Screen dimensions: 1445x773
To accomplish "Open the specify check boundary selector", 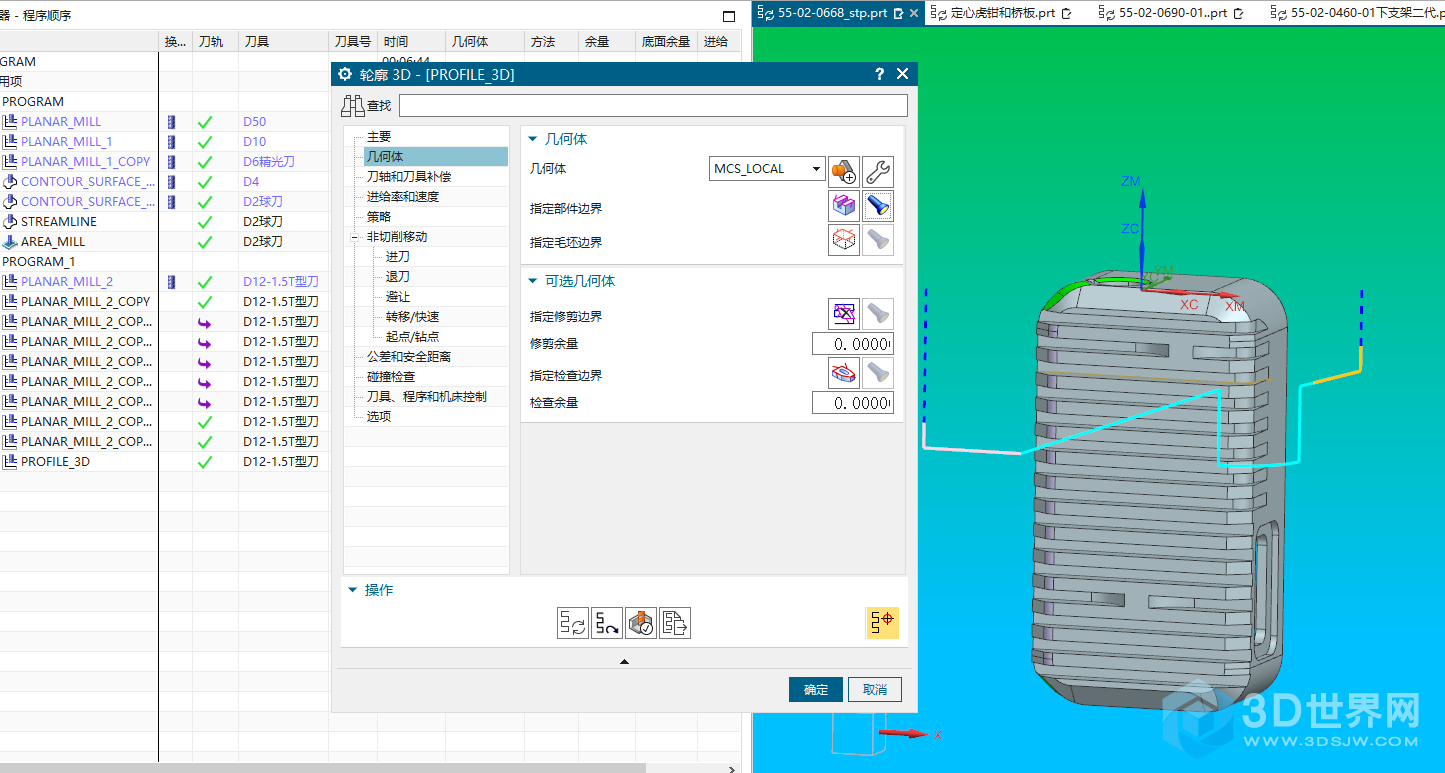I will coord(845,373).
